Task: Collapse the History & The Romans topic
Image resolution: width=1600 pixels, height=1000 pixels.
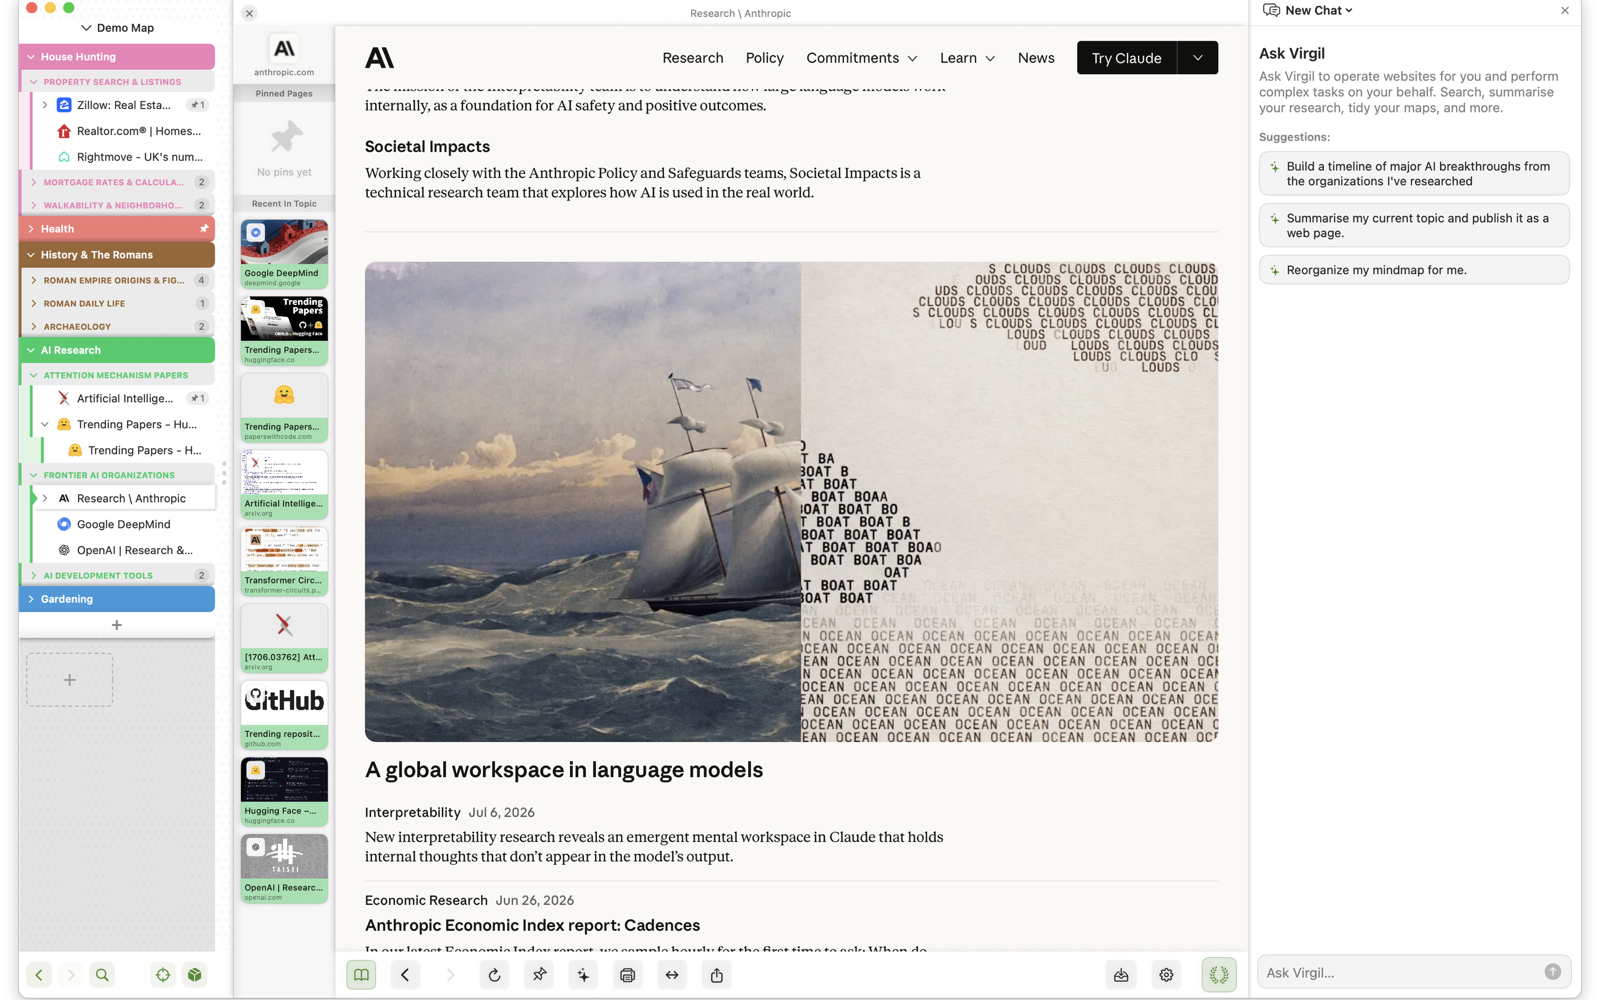Action: 31,255
